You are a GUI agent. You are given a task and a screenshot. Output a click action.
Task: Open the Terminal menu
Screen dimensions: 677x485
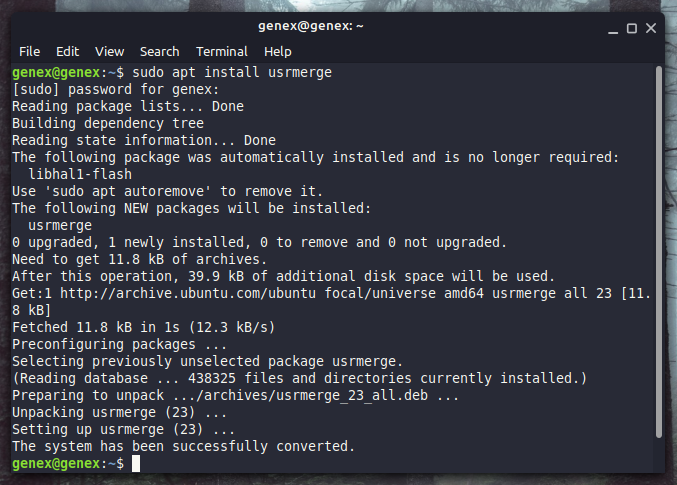tap(222, 52)
